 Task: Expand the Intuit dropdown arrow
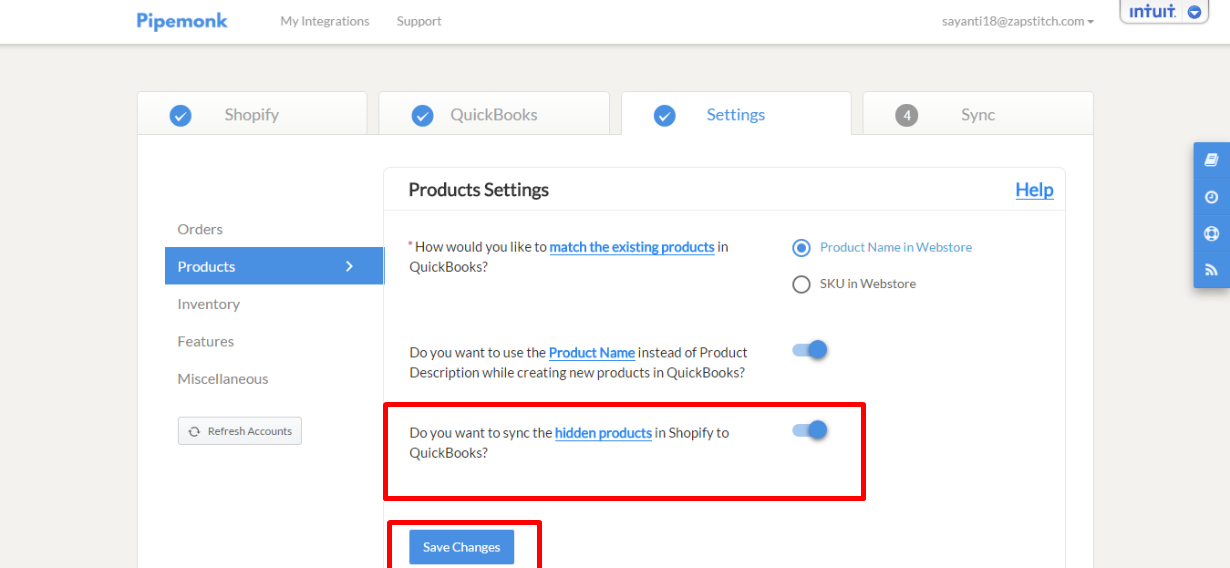[1194, 12]
